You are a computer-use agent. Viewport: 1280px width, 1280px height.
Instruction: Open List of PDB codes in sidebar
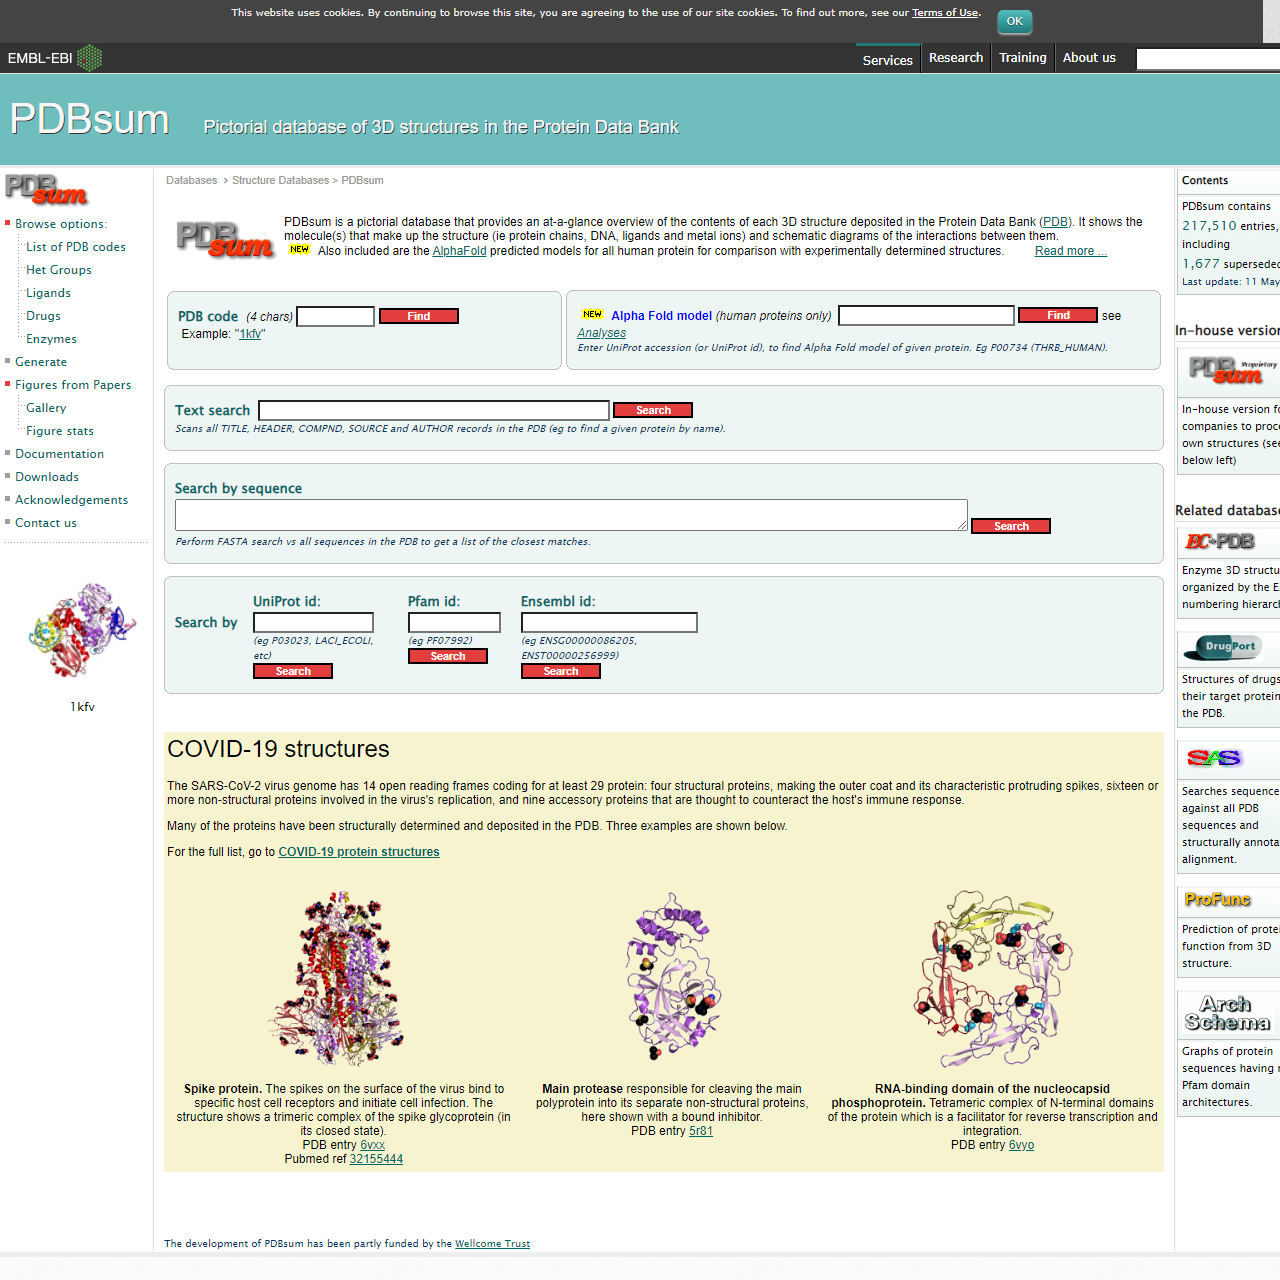click(x=76, y=247)
